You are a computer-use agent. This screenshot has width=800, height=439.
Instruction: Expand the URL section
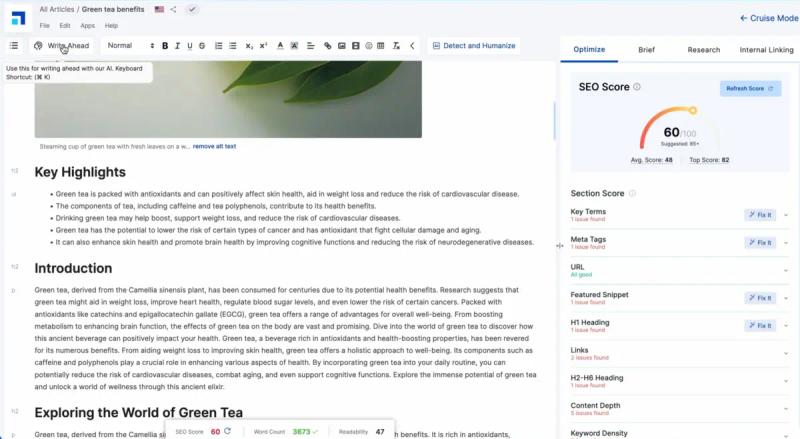pyautogui.click(x=786, y=271)
